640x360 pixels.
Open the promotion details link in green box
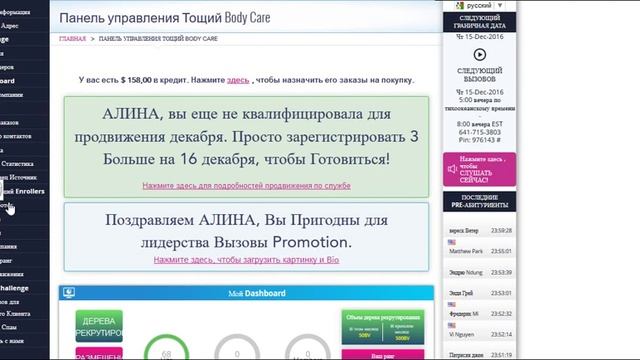pos(247,186)
